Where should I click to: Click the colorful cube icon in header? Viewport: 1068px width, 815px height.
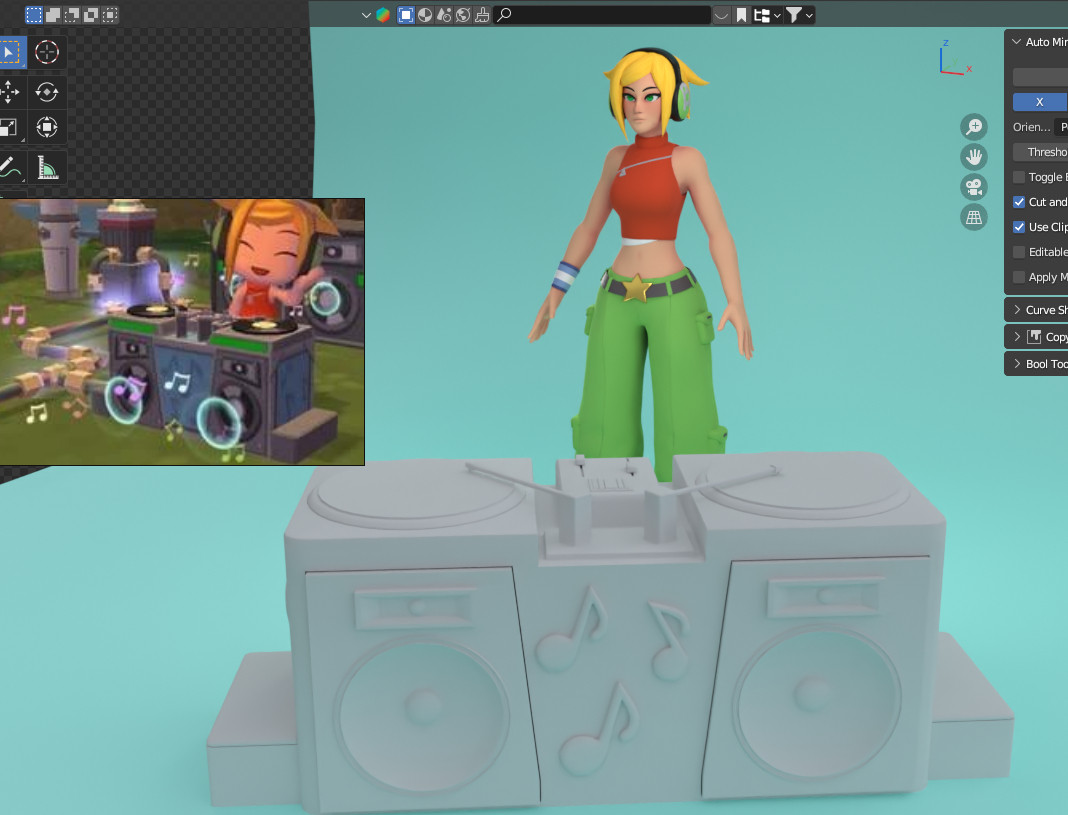383,15
